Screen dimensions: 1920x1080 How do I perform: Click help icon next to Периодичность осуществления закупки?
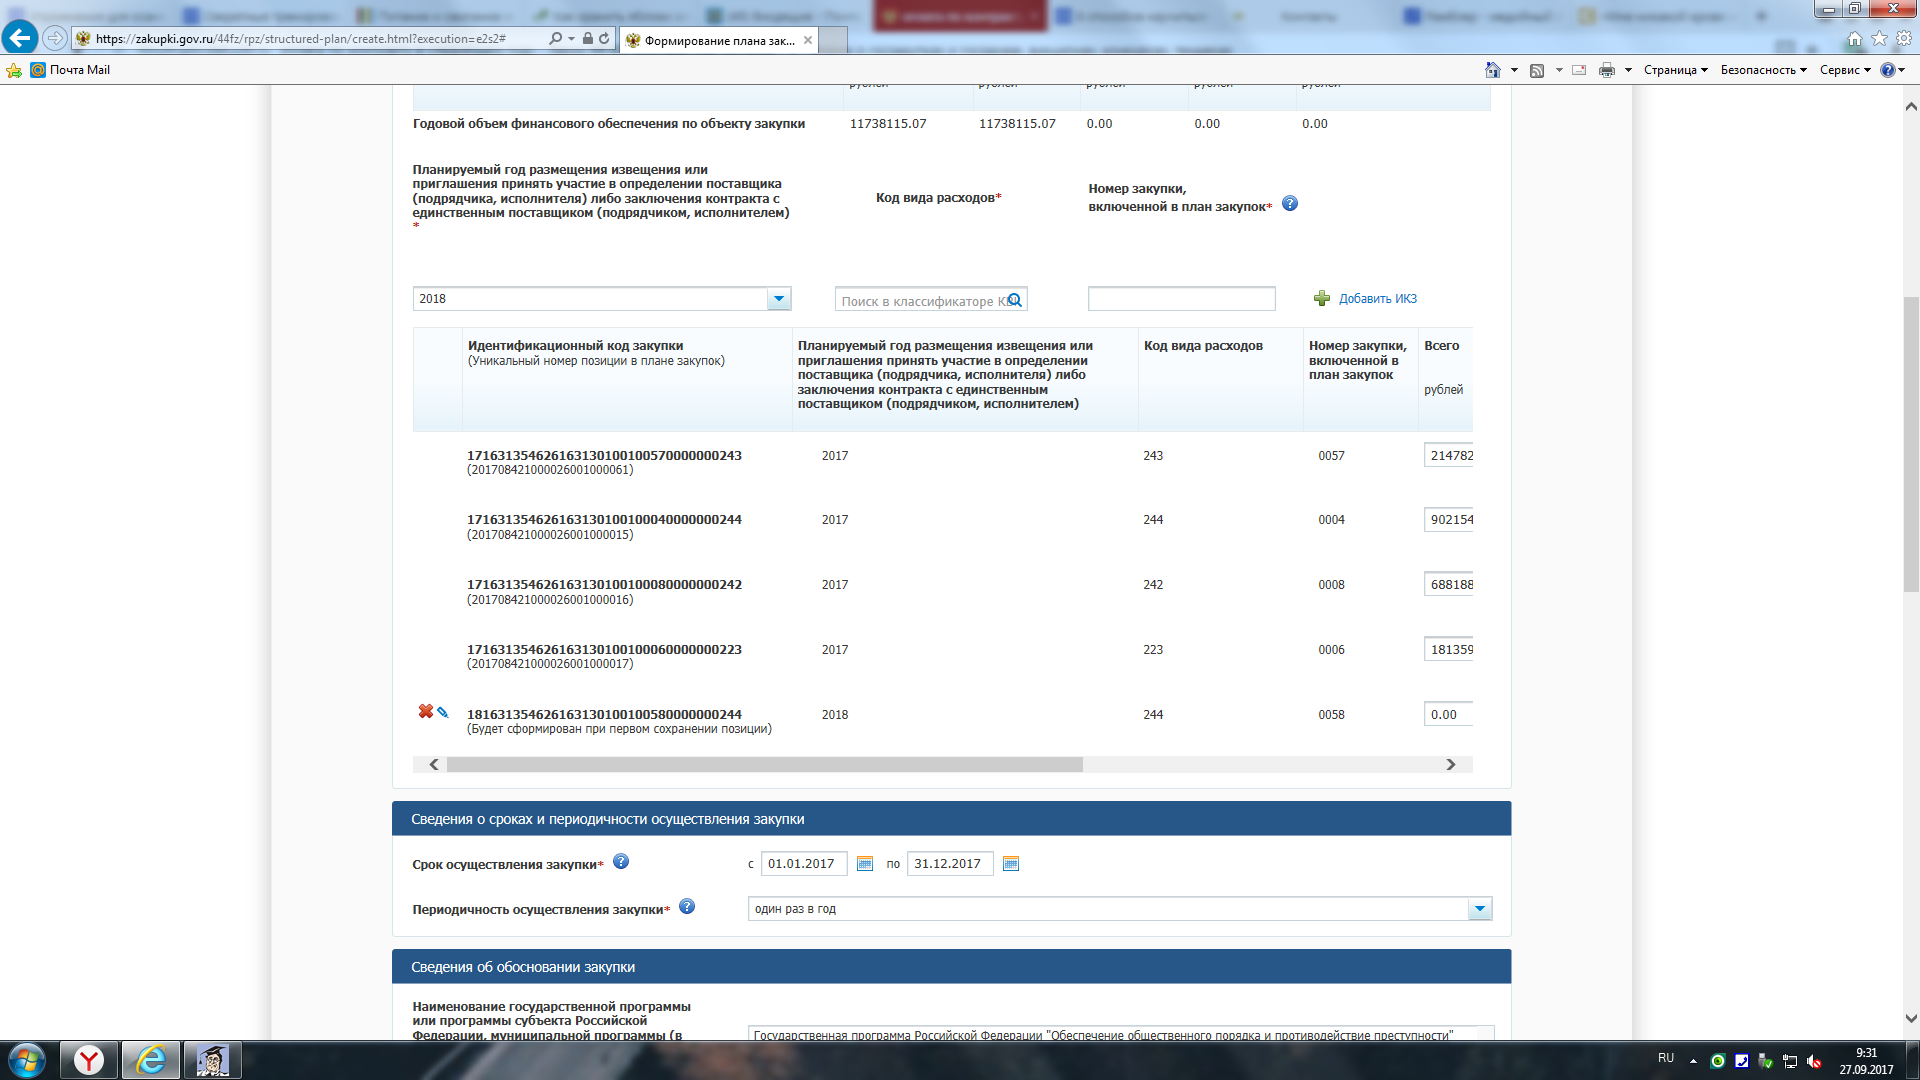point(687,907)
